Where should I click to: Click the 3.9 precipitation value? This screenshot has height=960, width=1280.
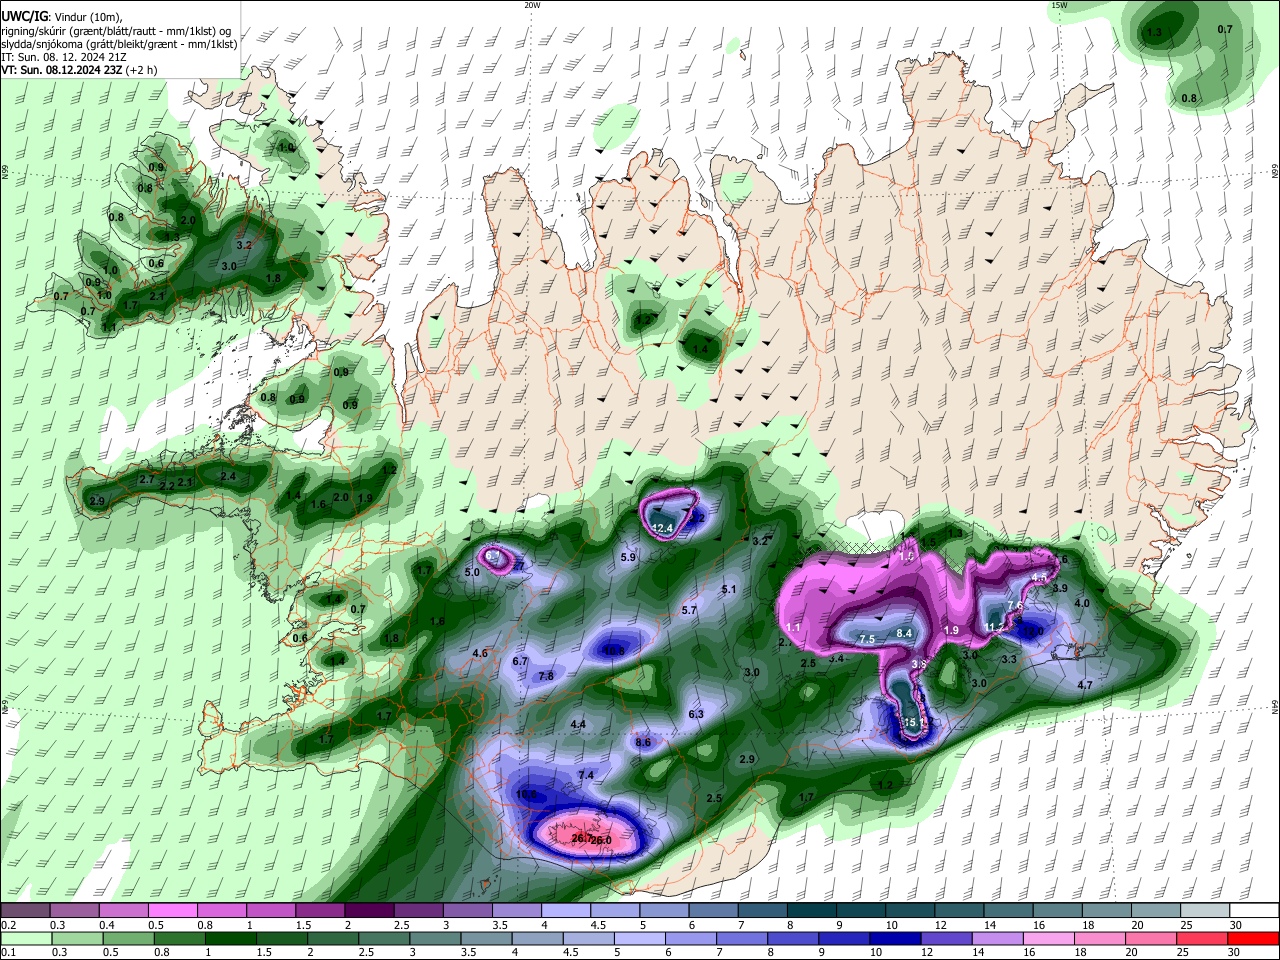point(1060,588)
